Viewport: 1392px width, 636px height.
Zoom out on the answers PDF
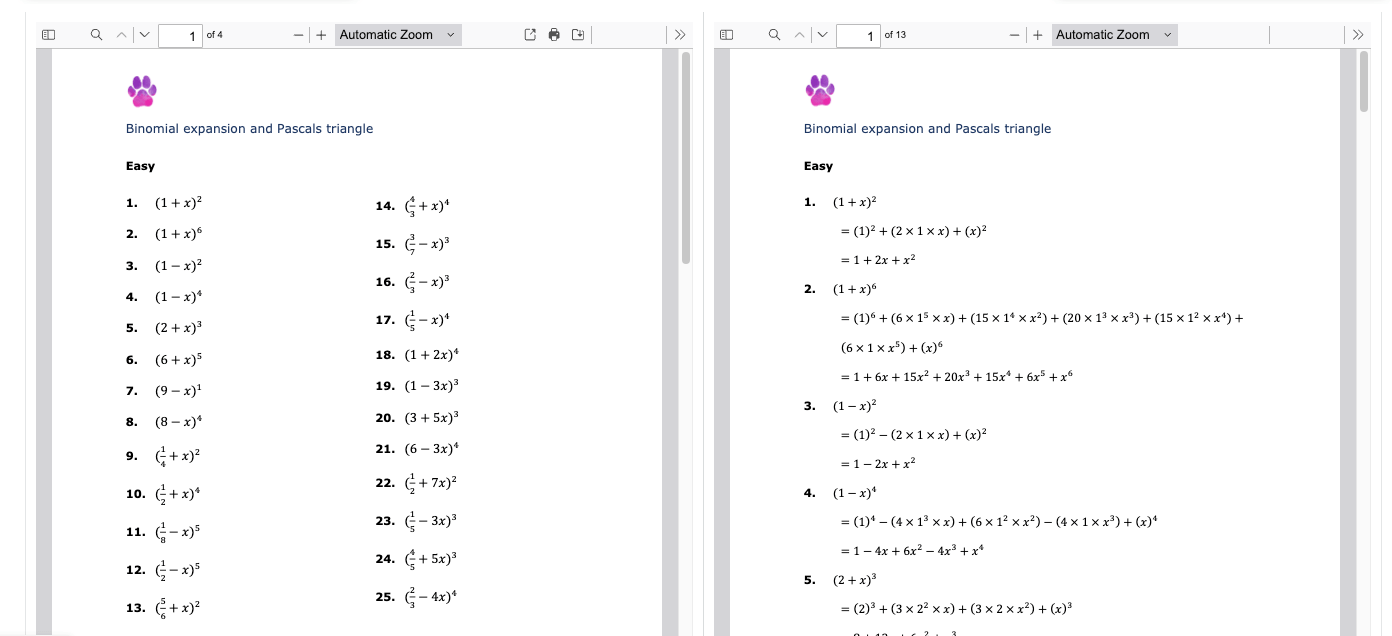click(1014, 33)
